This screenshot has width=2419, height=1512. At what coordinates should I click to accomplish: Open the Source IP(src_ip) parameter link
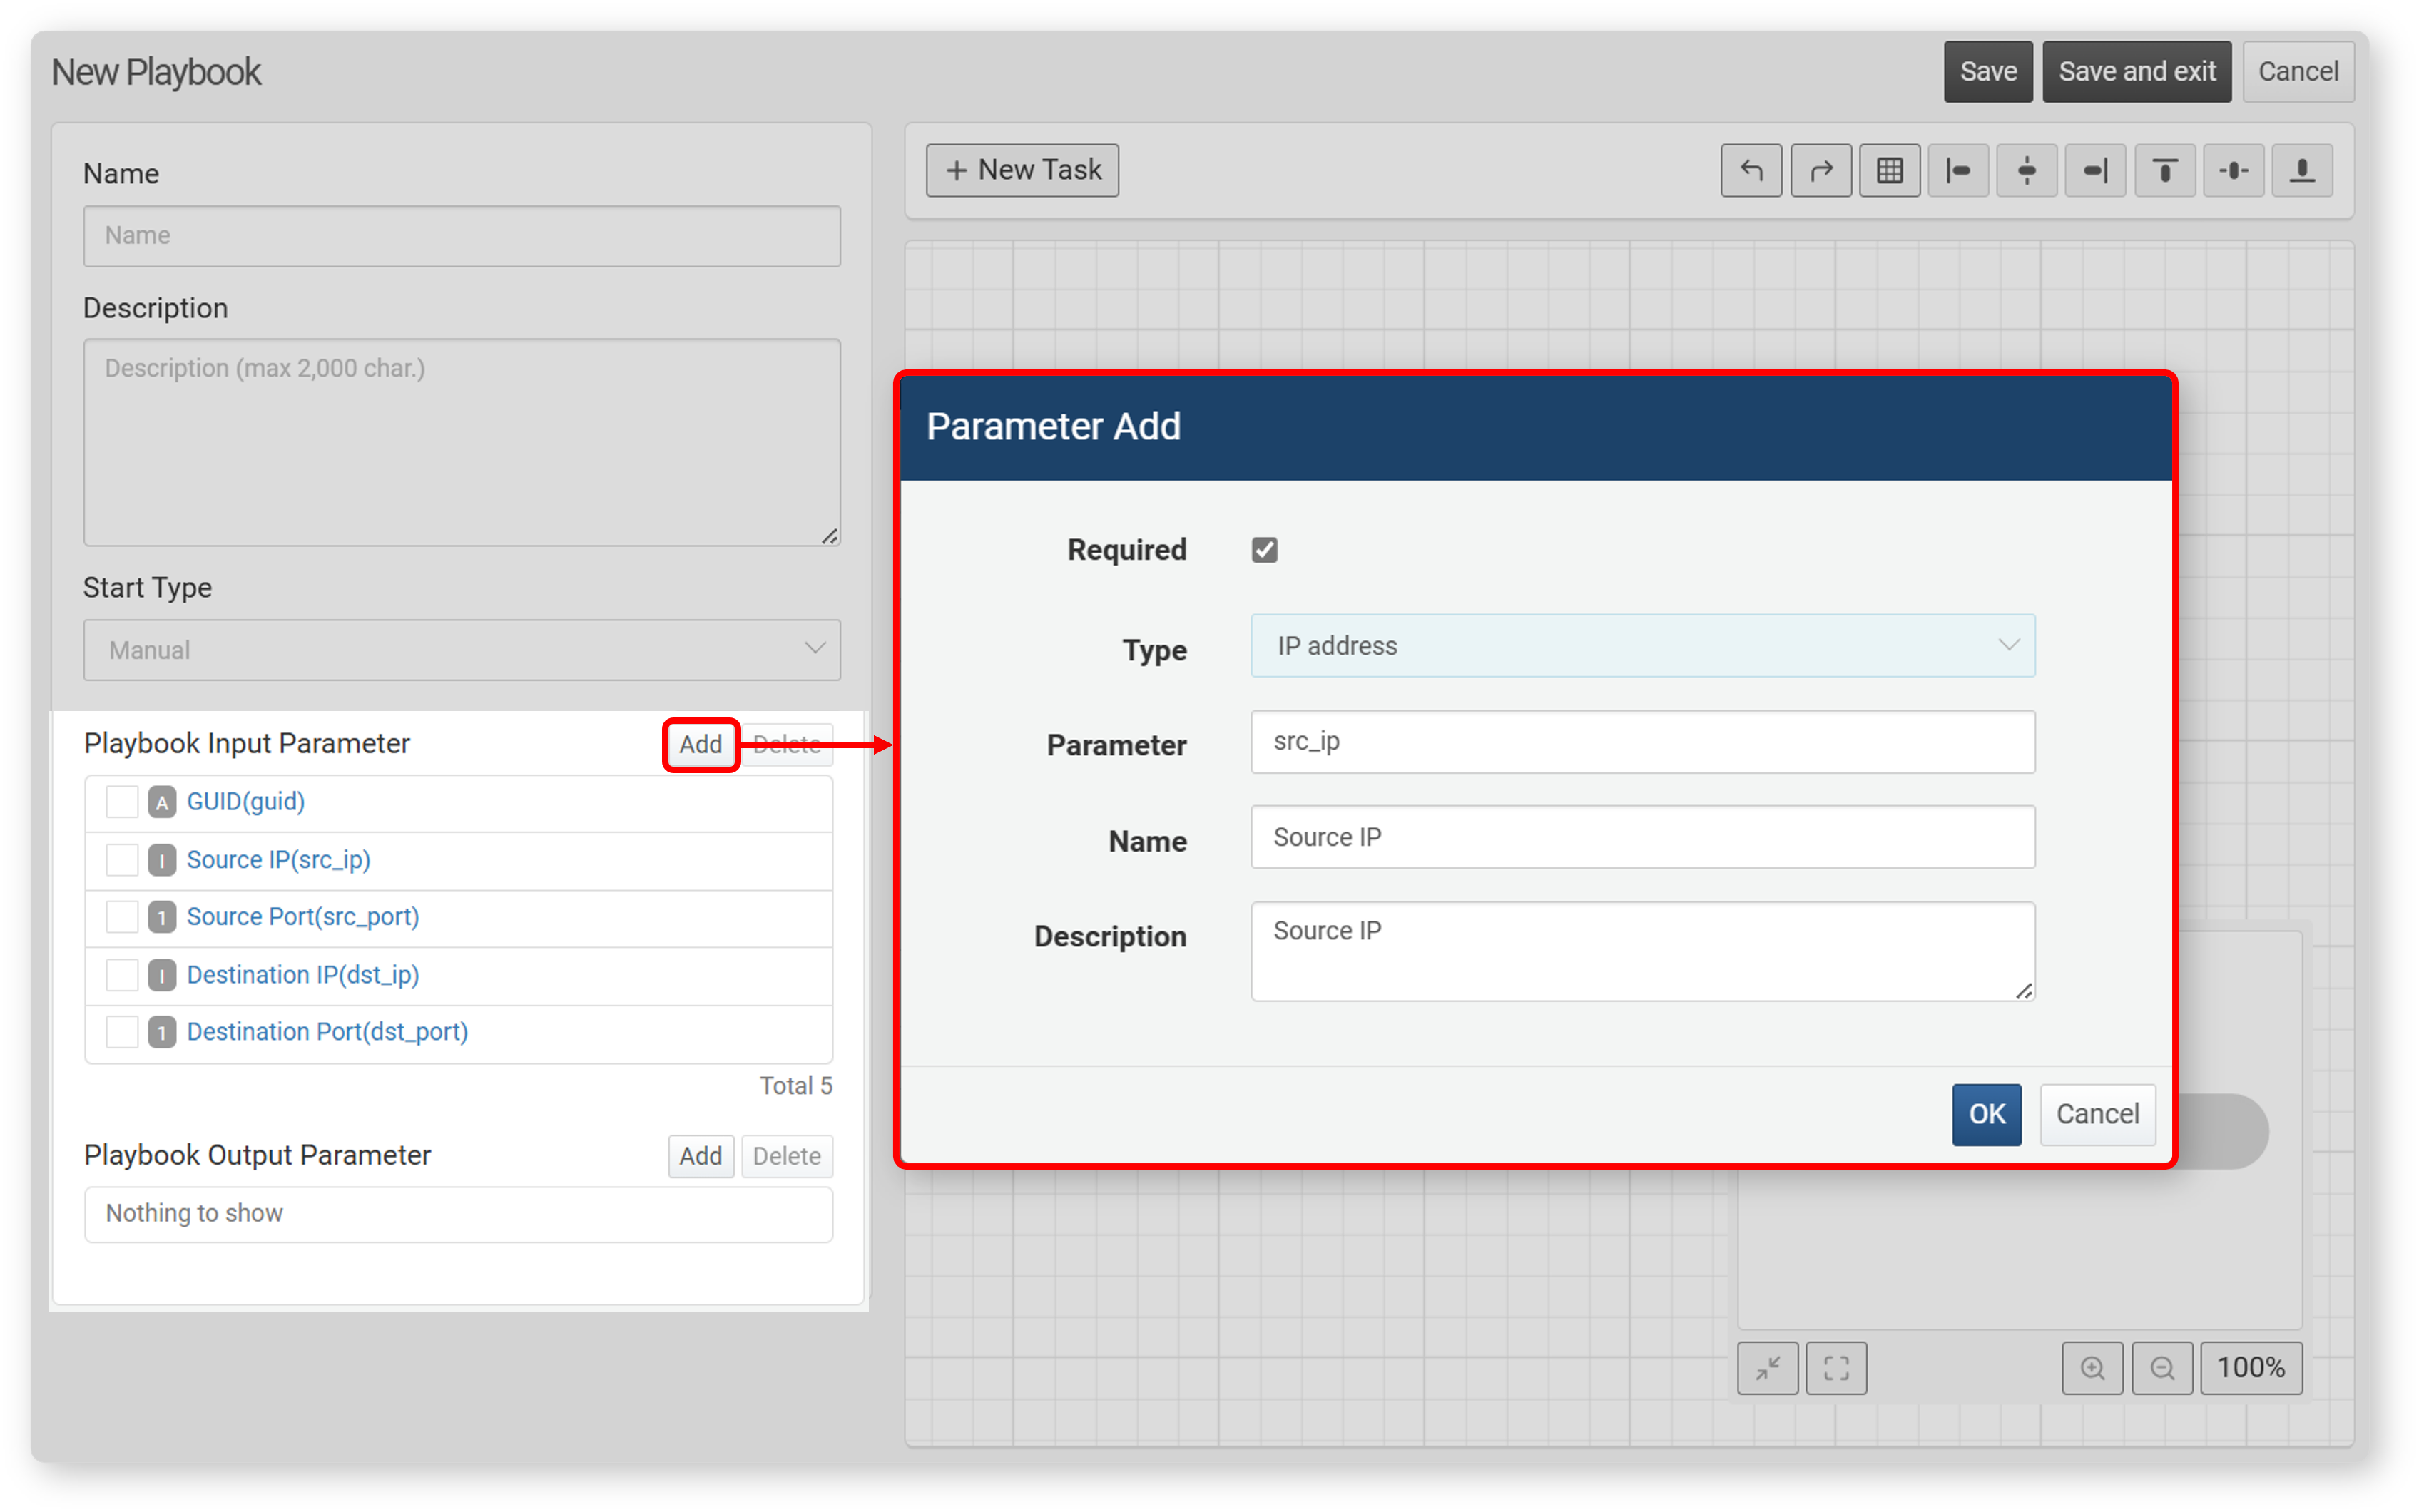(279, 860)
